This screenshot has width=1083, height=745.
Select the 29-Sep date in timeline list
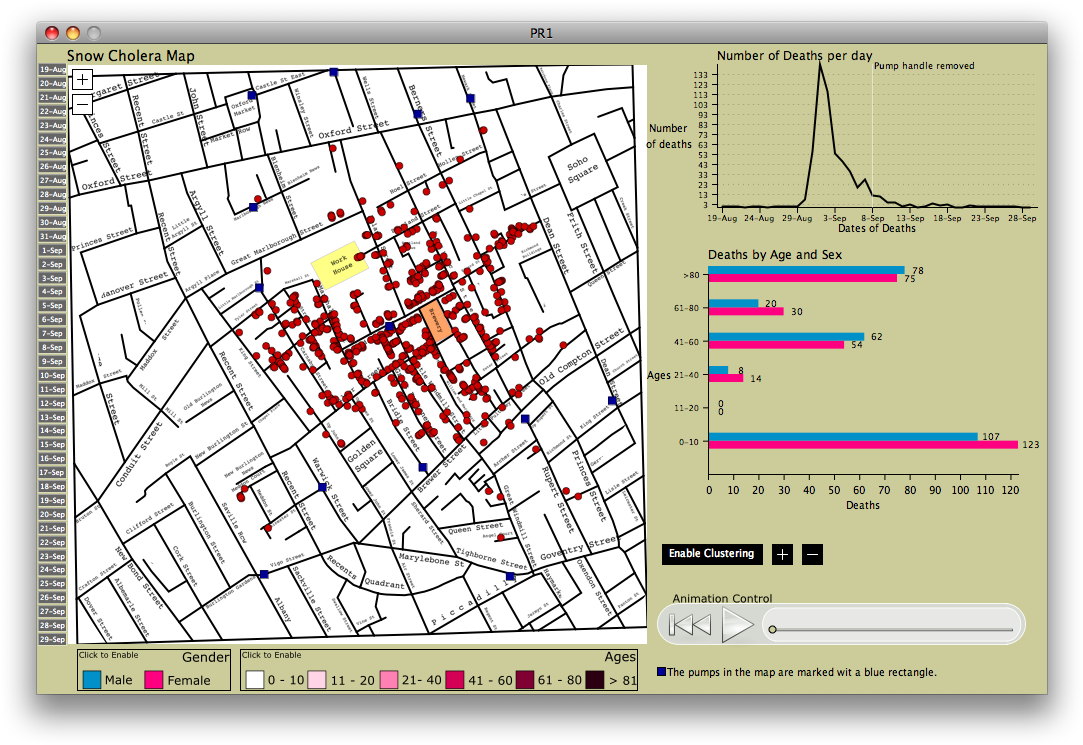coord(52,639)
